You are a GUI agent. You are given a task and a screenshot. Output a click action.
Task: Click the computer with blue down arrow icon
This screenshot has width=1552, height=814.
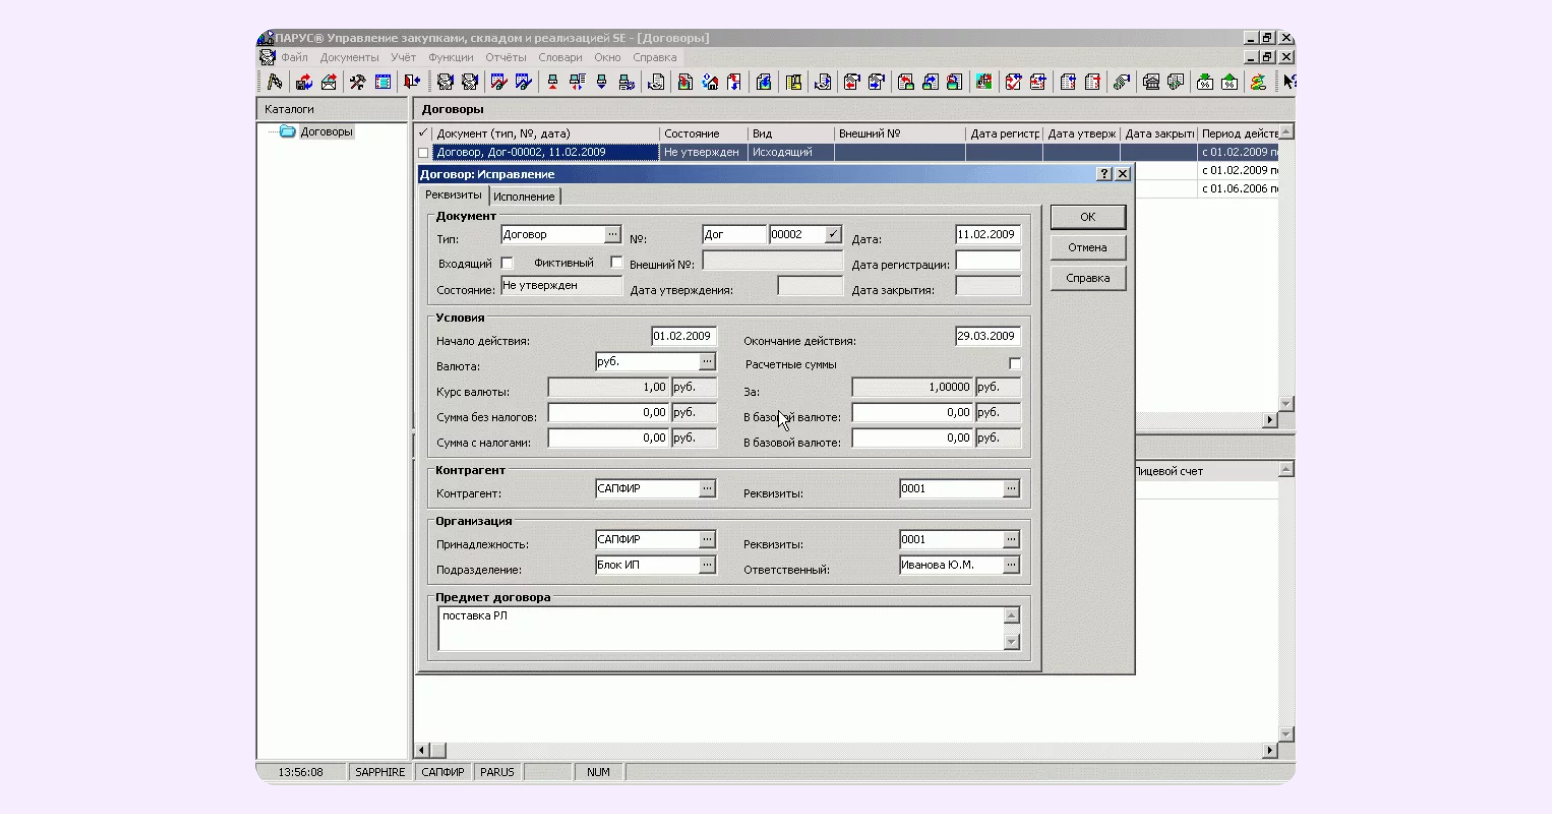point(602,82)
